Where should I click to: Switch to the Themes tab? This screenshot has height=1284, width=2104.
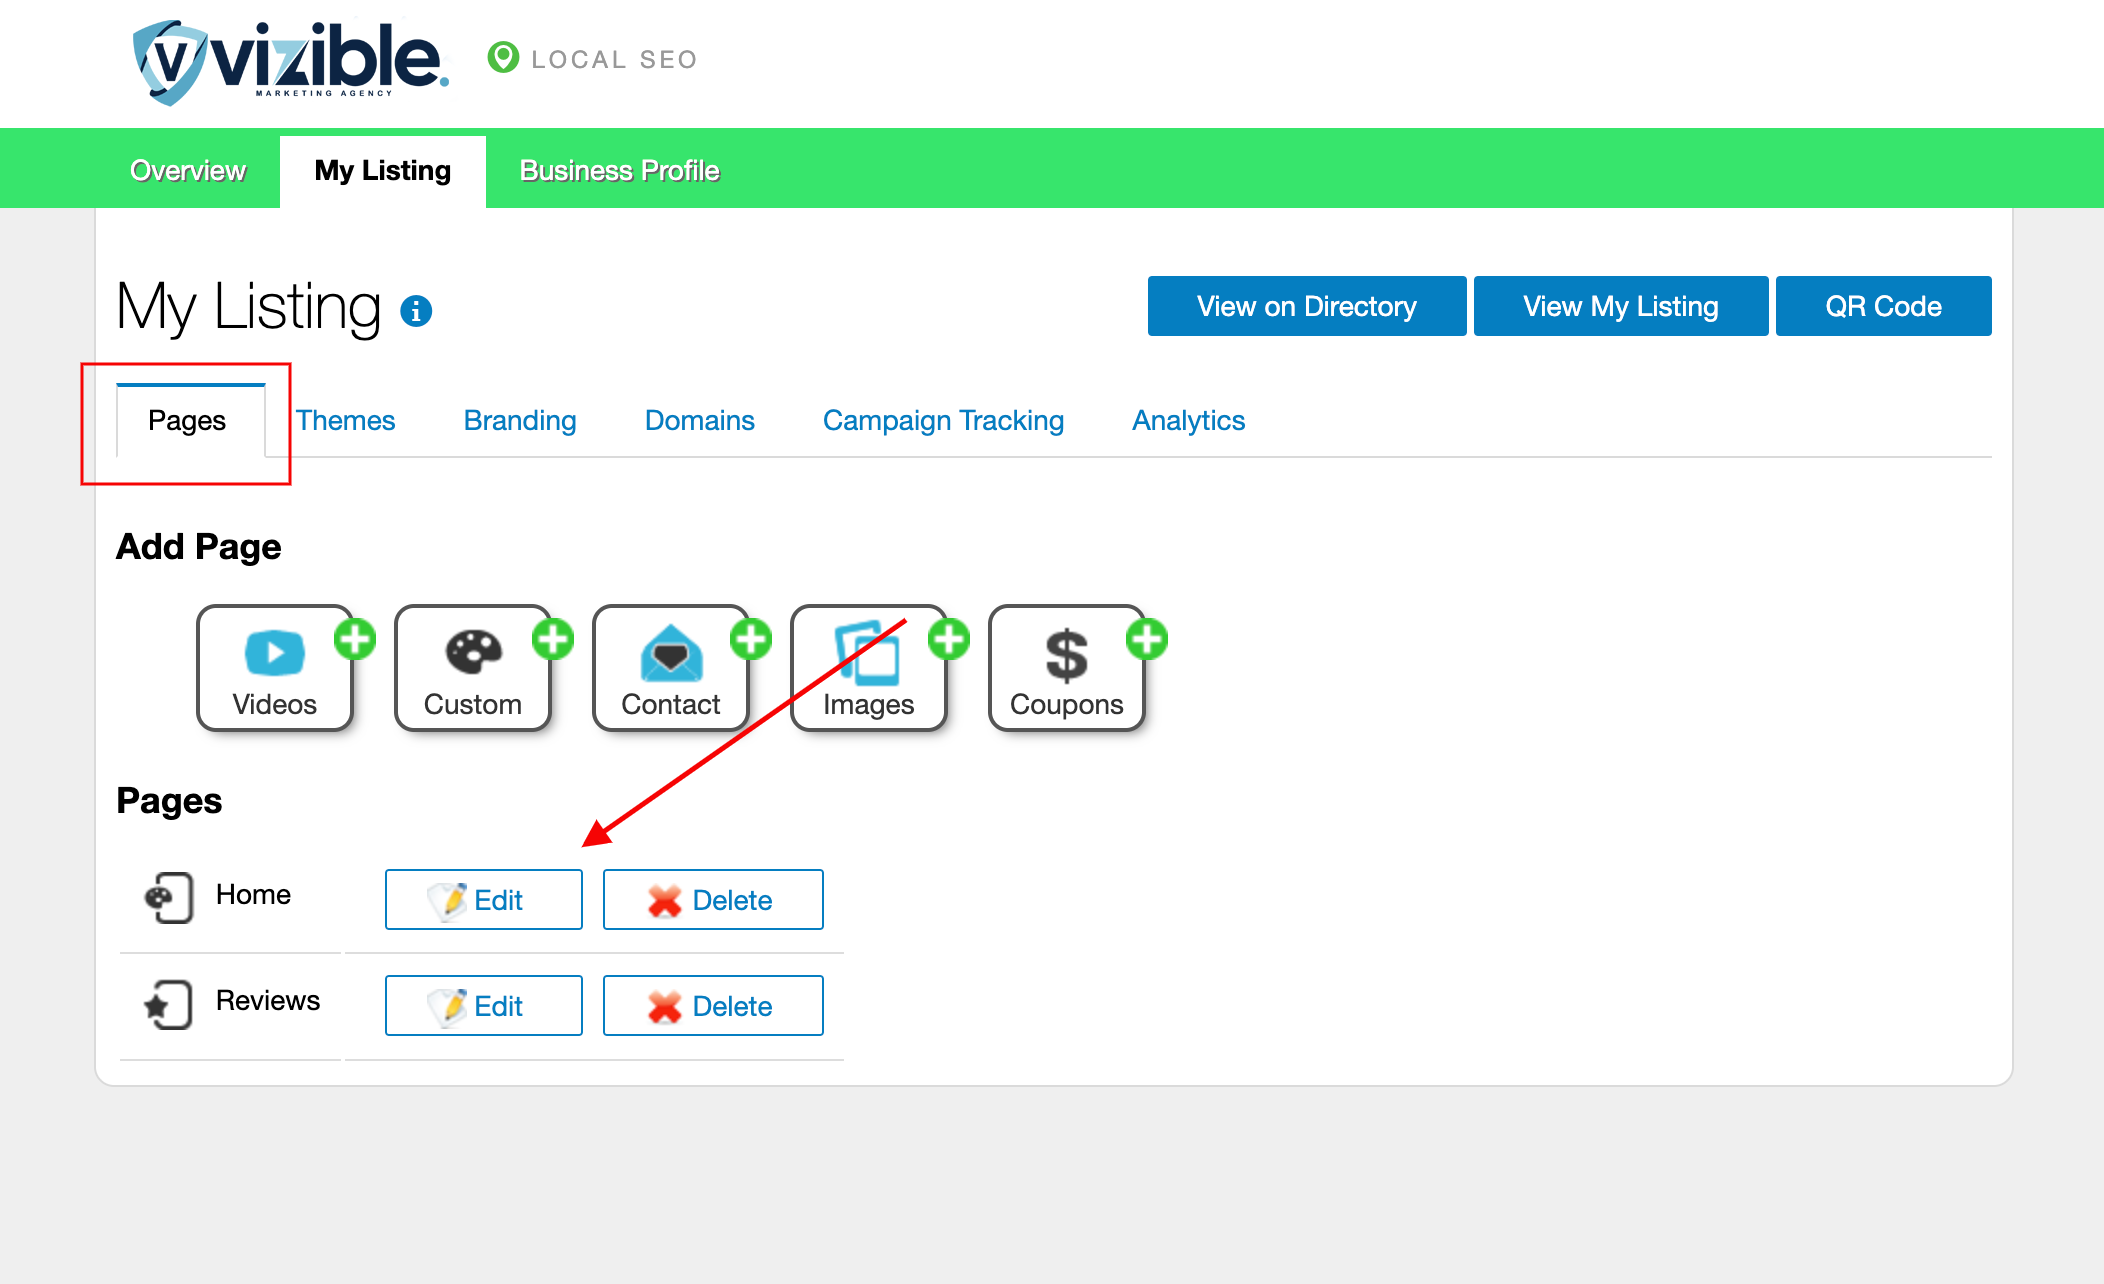[345, 420]
